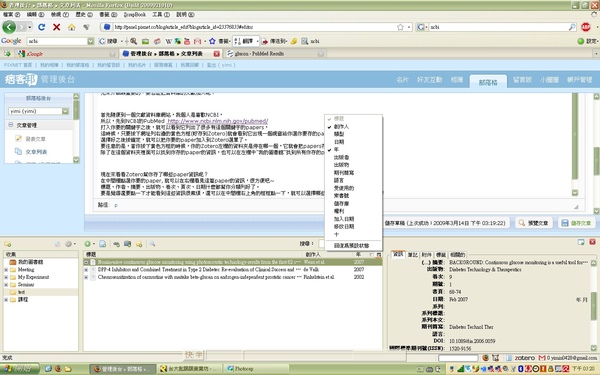Click the editor's vertical scrollbar thumb

[575, 136]
